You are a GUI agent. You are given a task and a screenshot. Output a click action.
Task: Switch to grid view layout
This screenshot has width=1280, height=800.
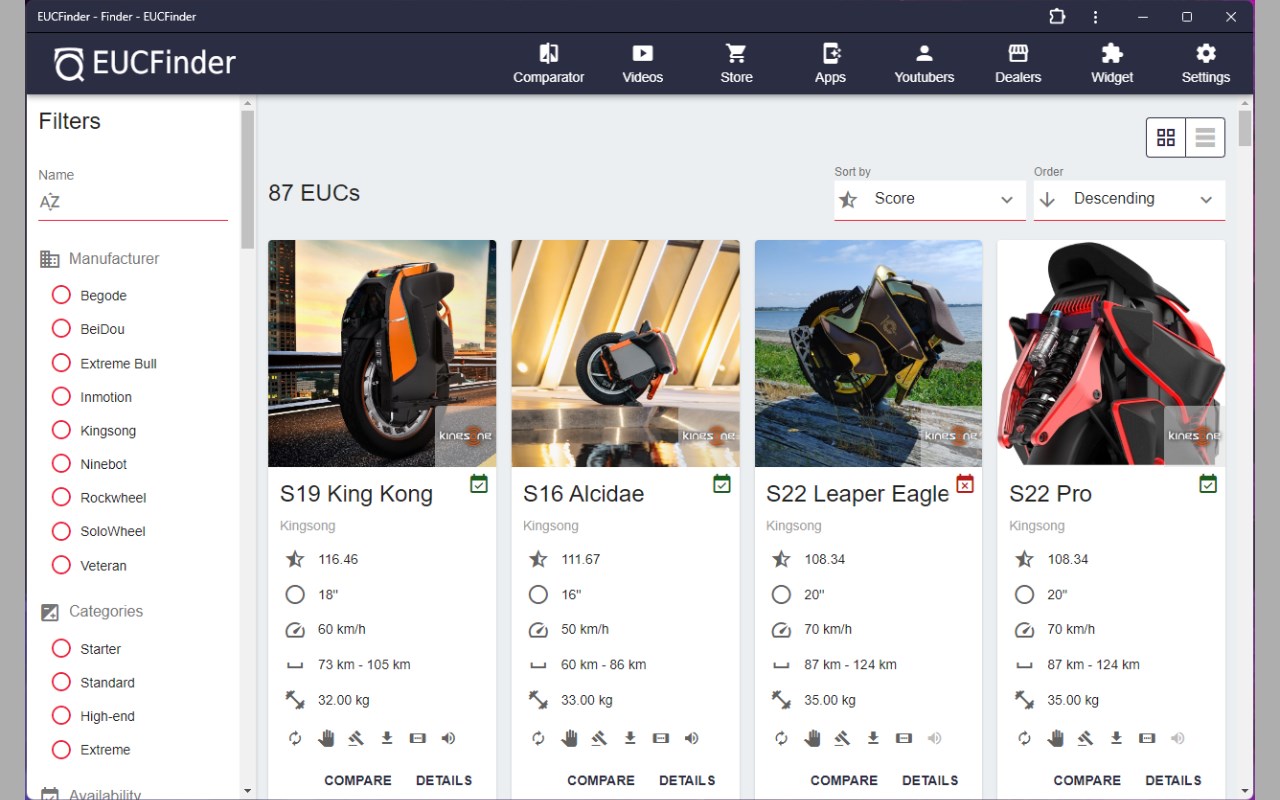pyautogui.click(x=1166, y=138)
